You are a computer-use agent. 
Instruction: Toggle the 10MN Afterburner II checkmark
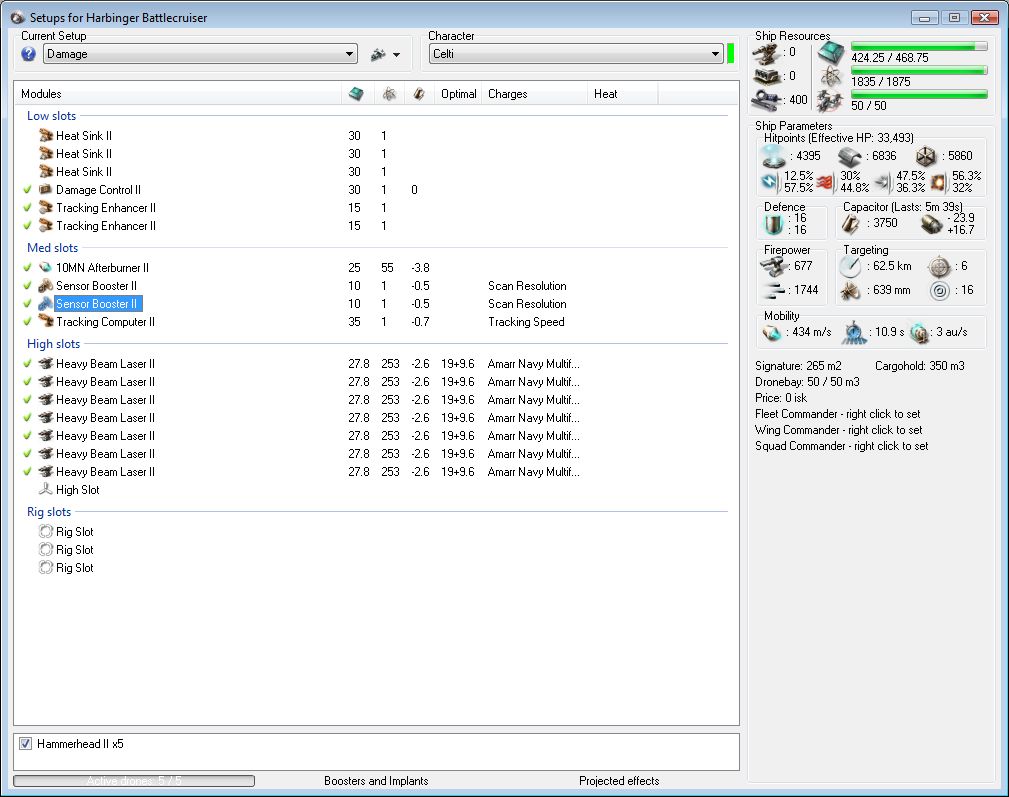click(27, 268)
